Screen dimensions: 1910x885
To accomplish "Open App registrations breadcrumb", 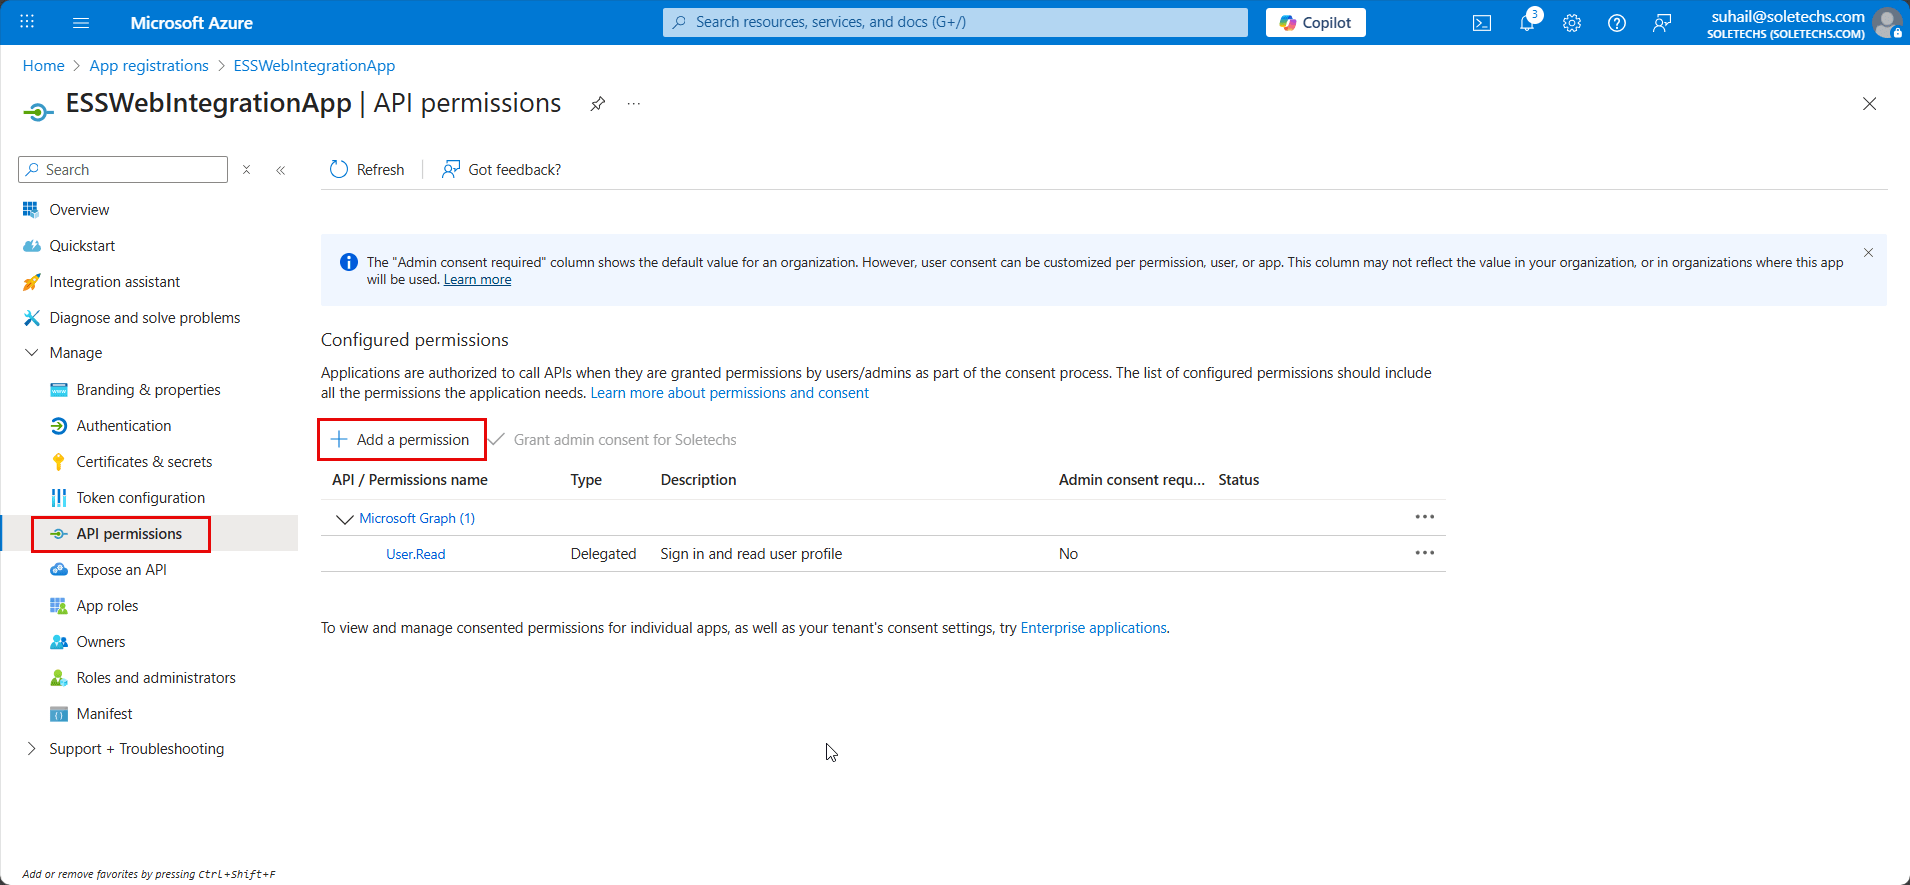I will pos(149,66).
